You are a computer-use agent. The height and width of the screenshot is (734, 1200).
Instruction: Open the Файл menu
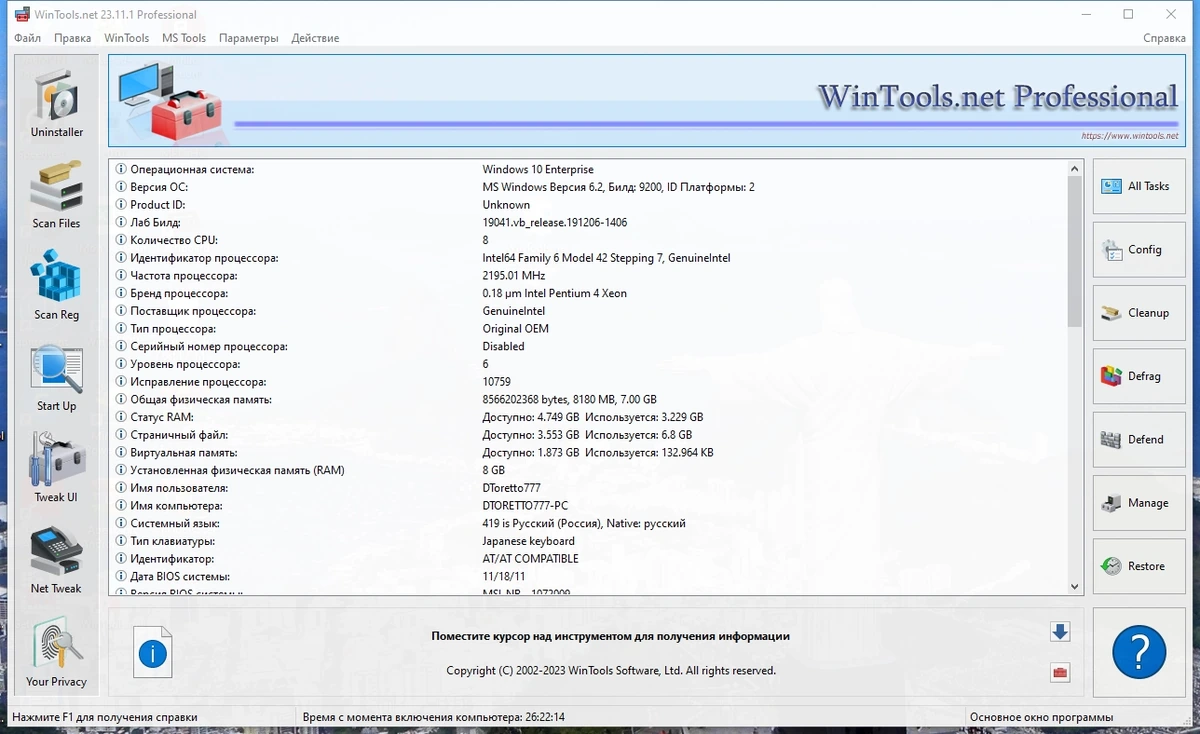pos(28,38)
